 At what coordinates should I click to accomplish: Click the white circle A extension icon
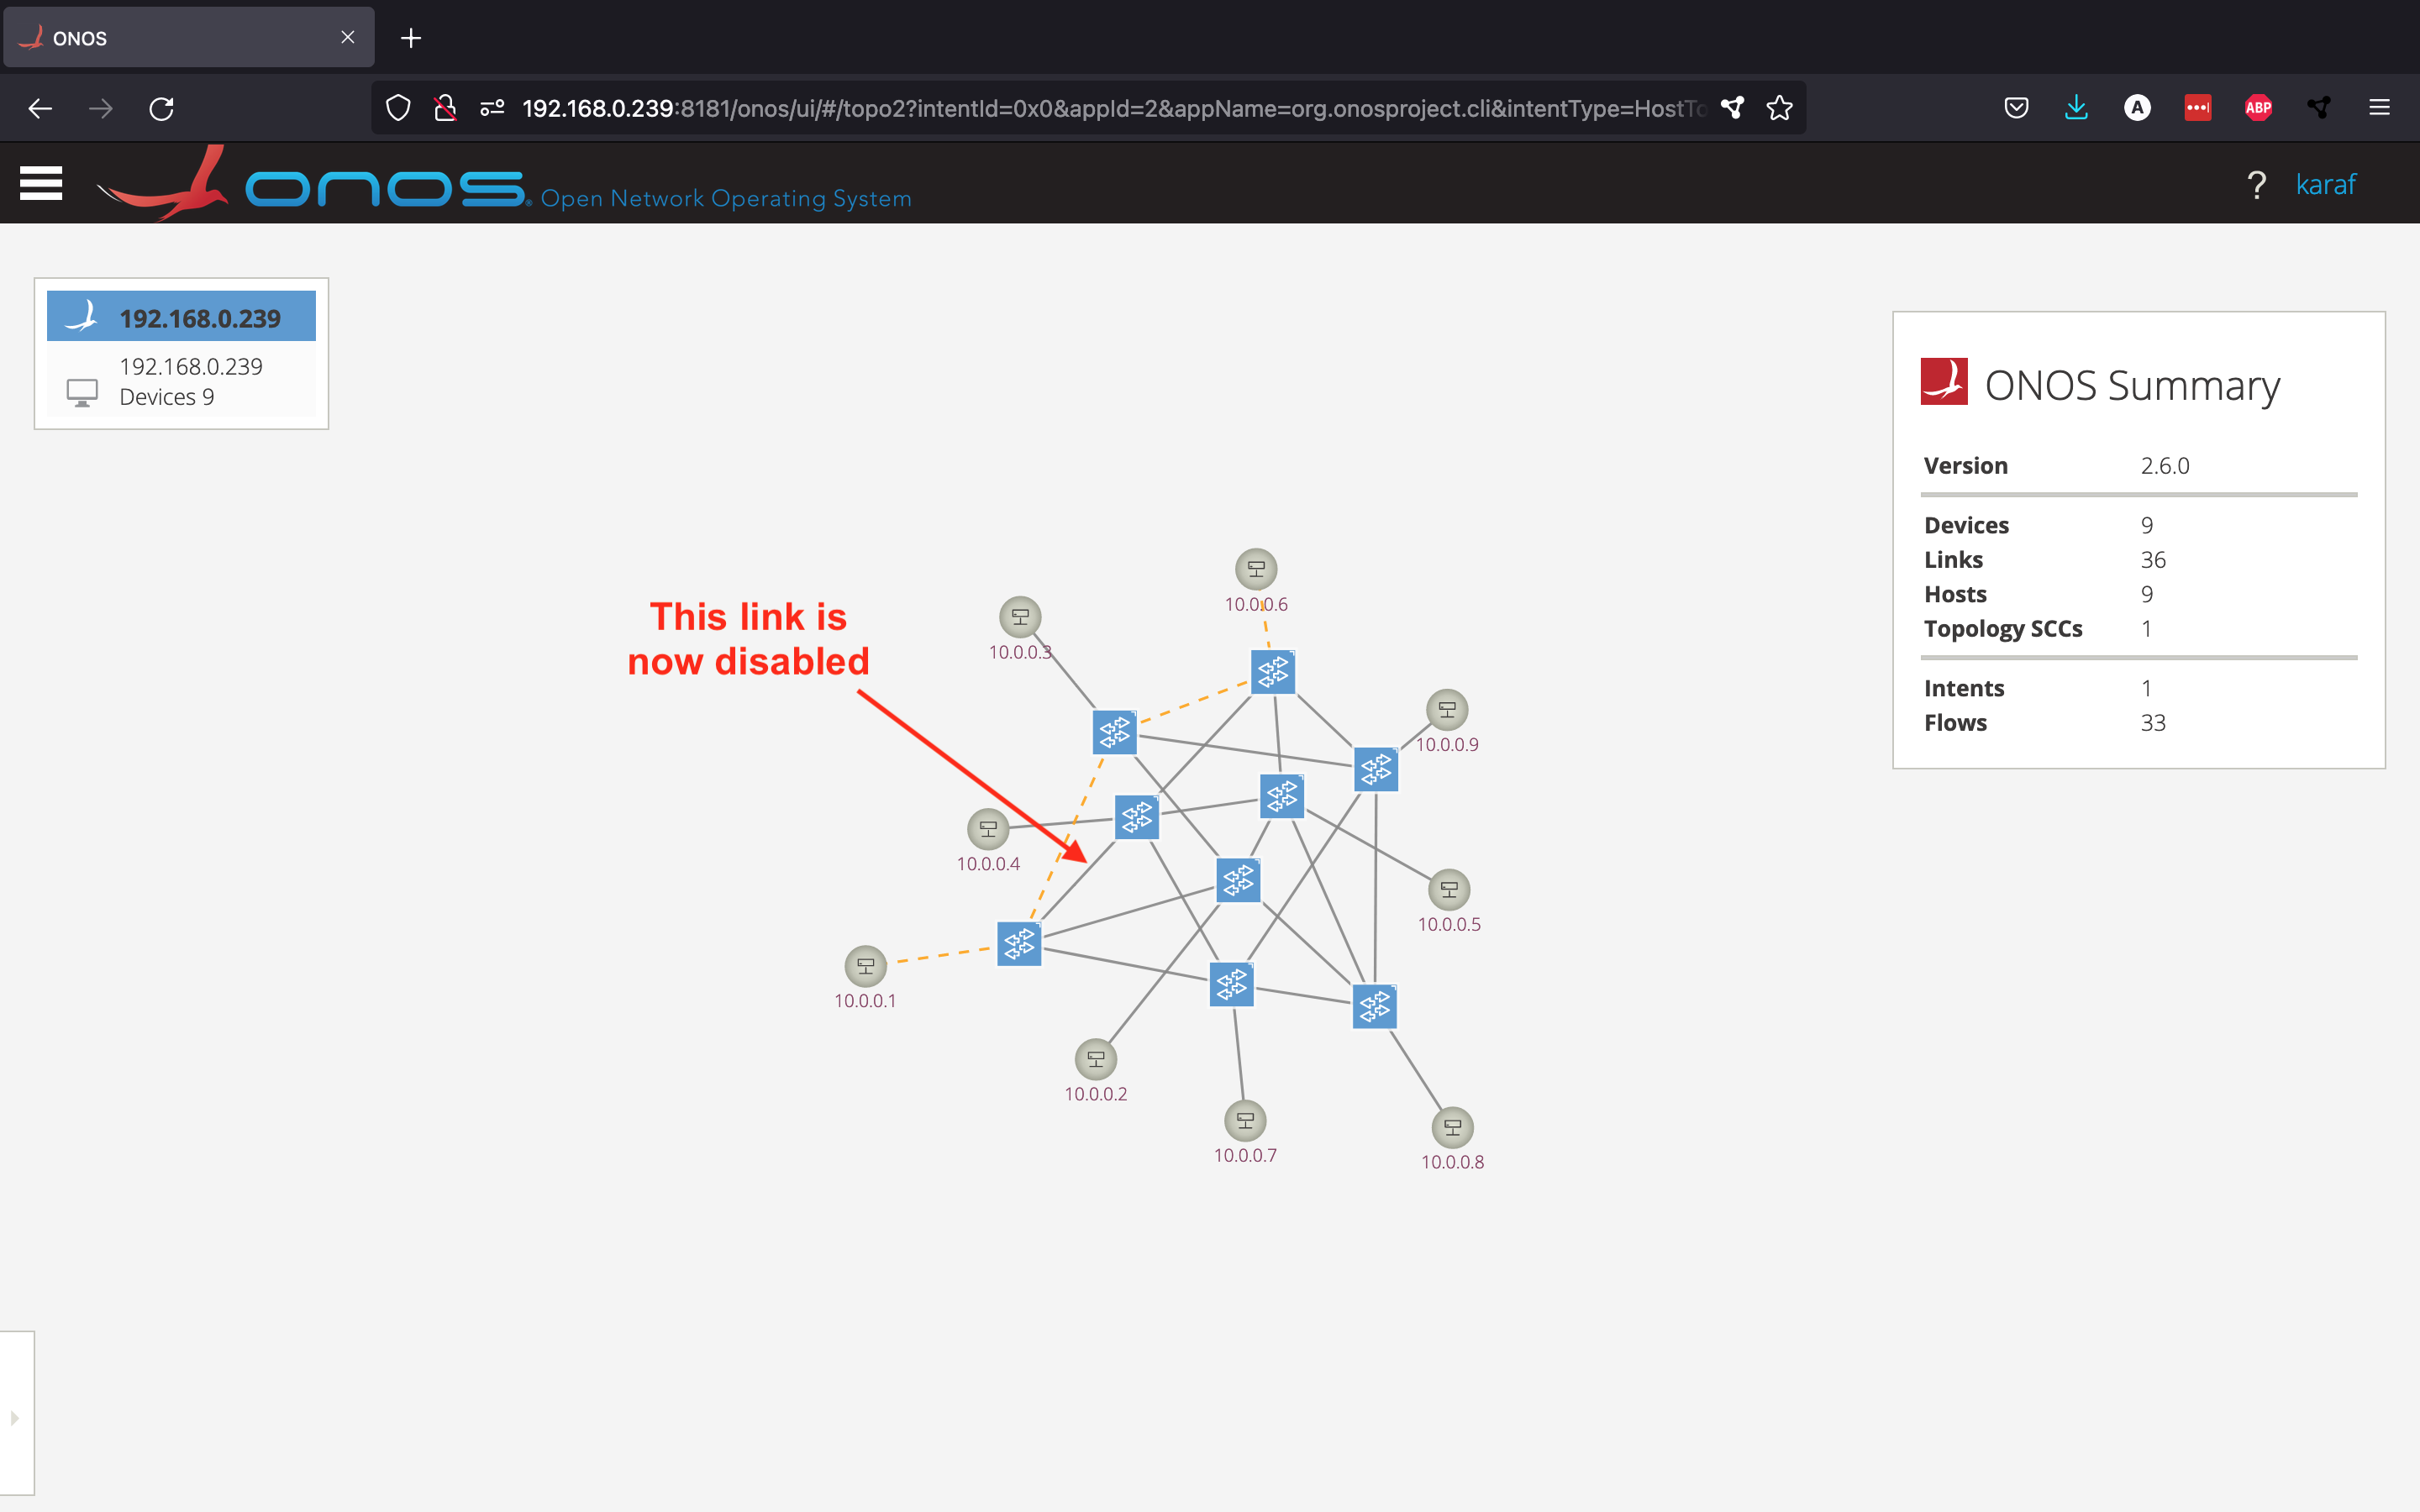tap(2137, 108)
